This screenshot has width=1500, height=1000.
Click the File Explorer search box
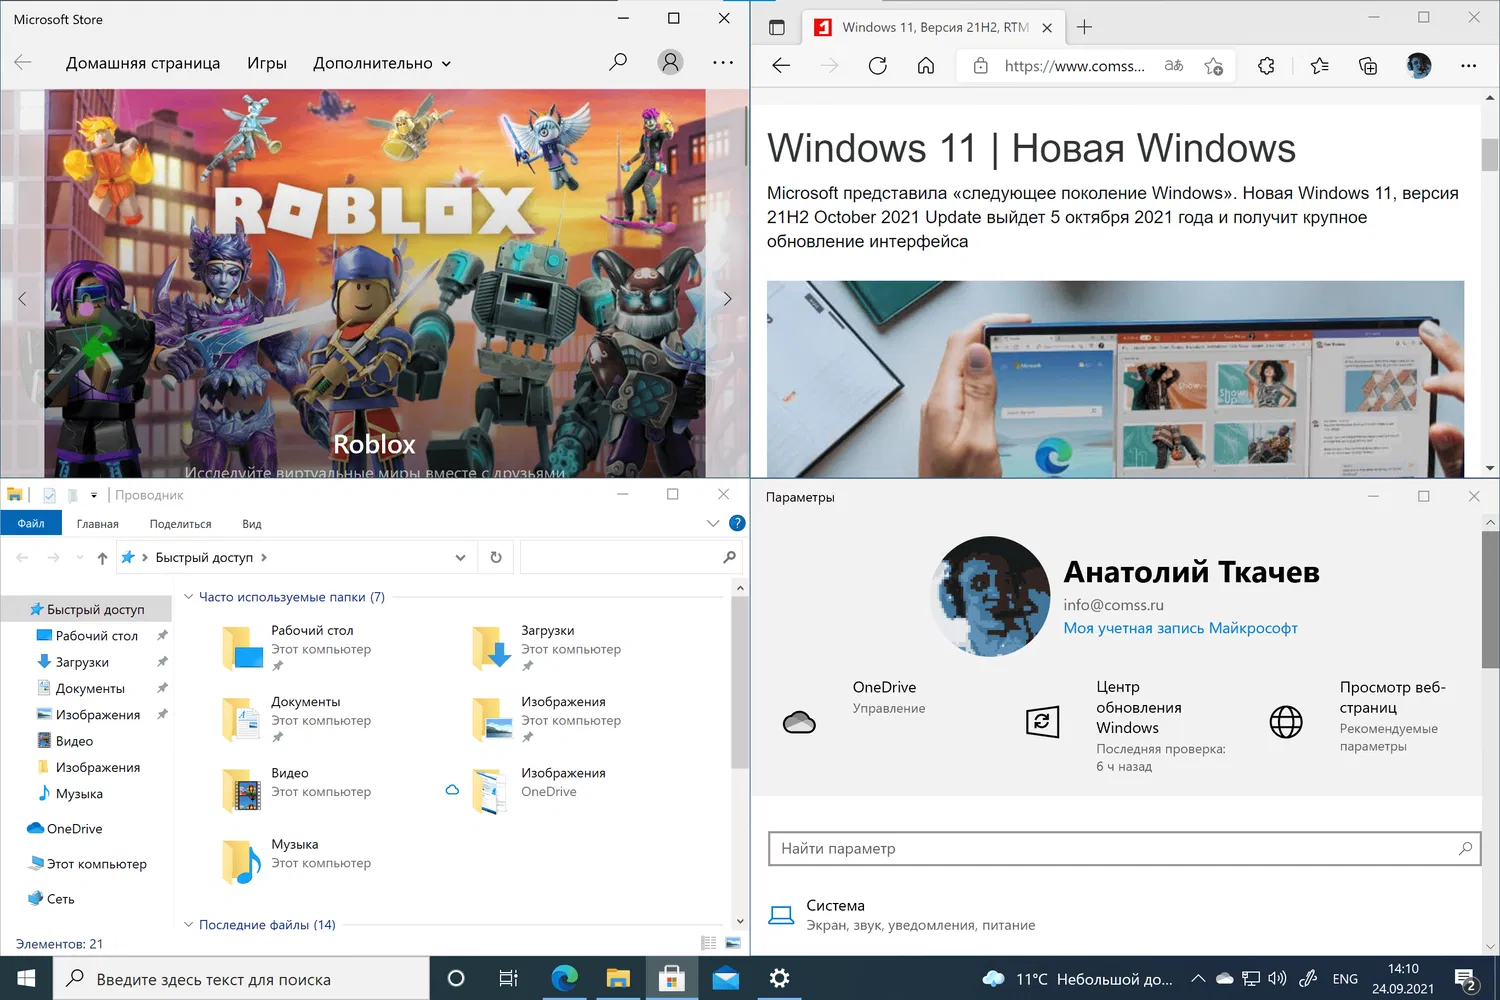[631, 557]
